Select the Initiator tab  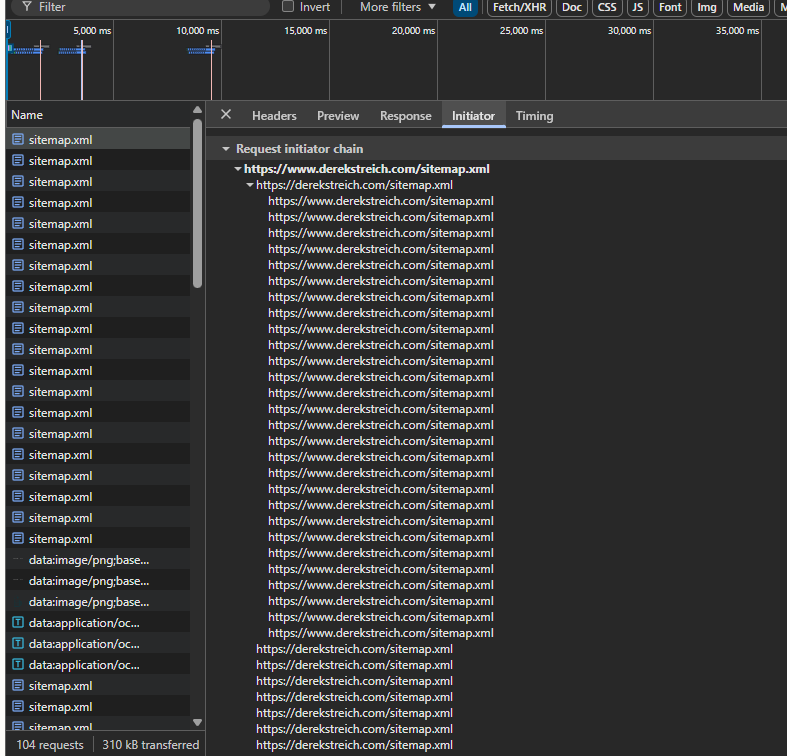coord(473,116)
